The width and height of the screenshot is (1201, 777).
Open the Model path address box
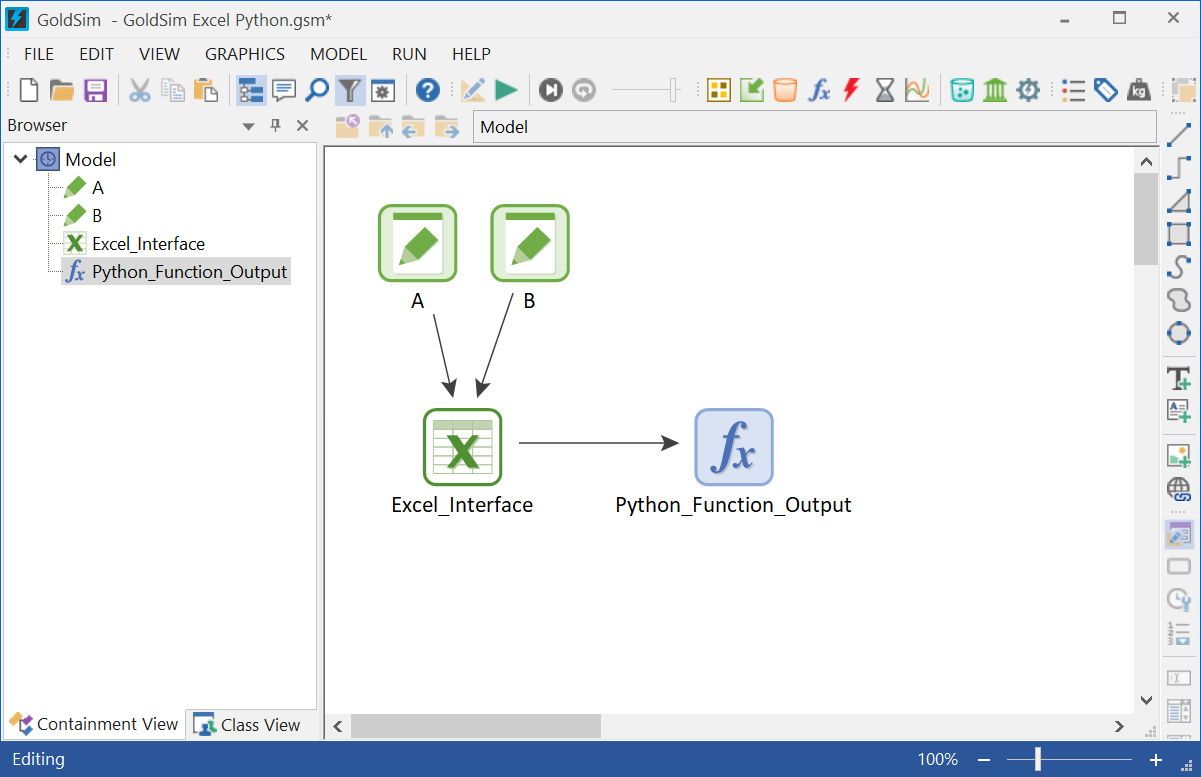pyautogui.click(x=814, y=127)
